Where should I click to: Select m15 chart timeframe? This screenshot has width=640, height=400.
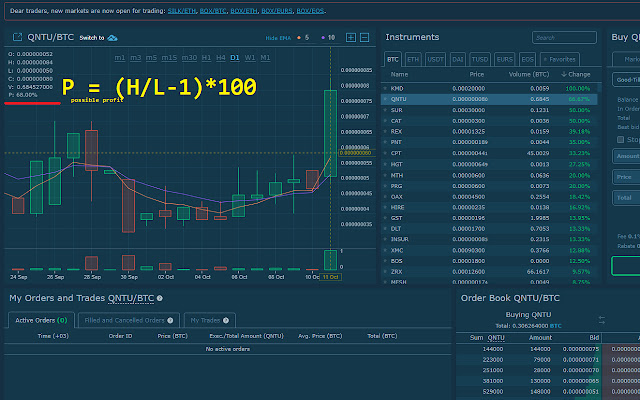point(169,58)
